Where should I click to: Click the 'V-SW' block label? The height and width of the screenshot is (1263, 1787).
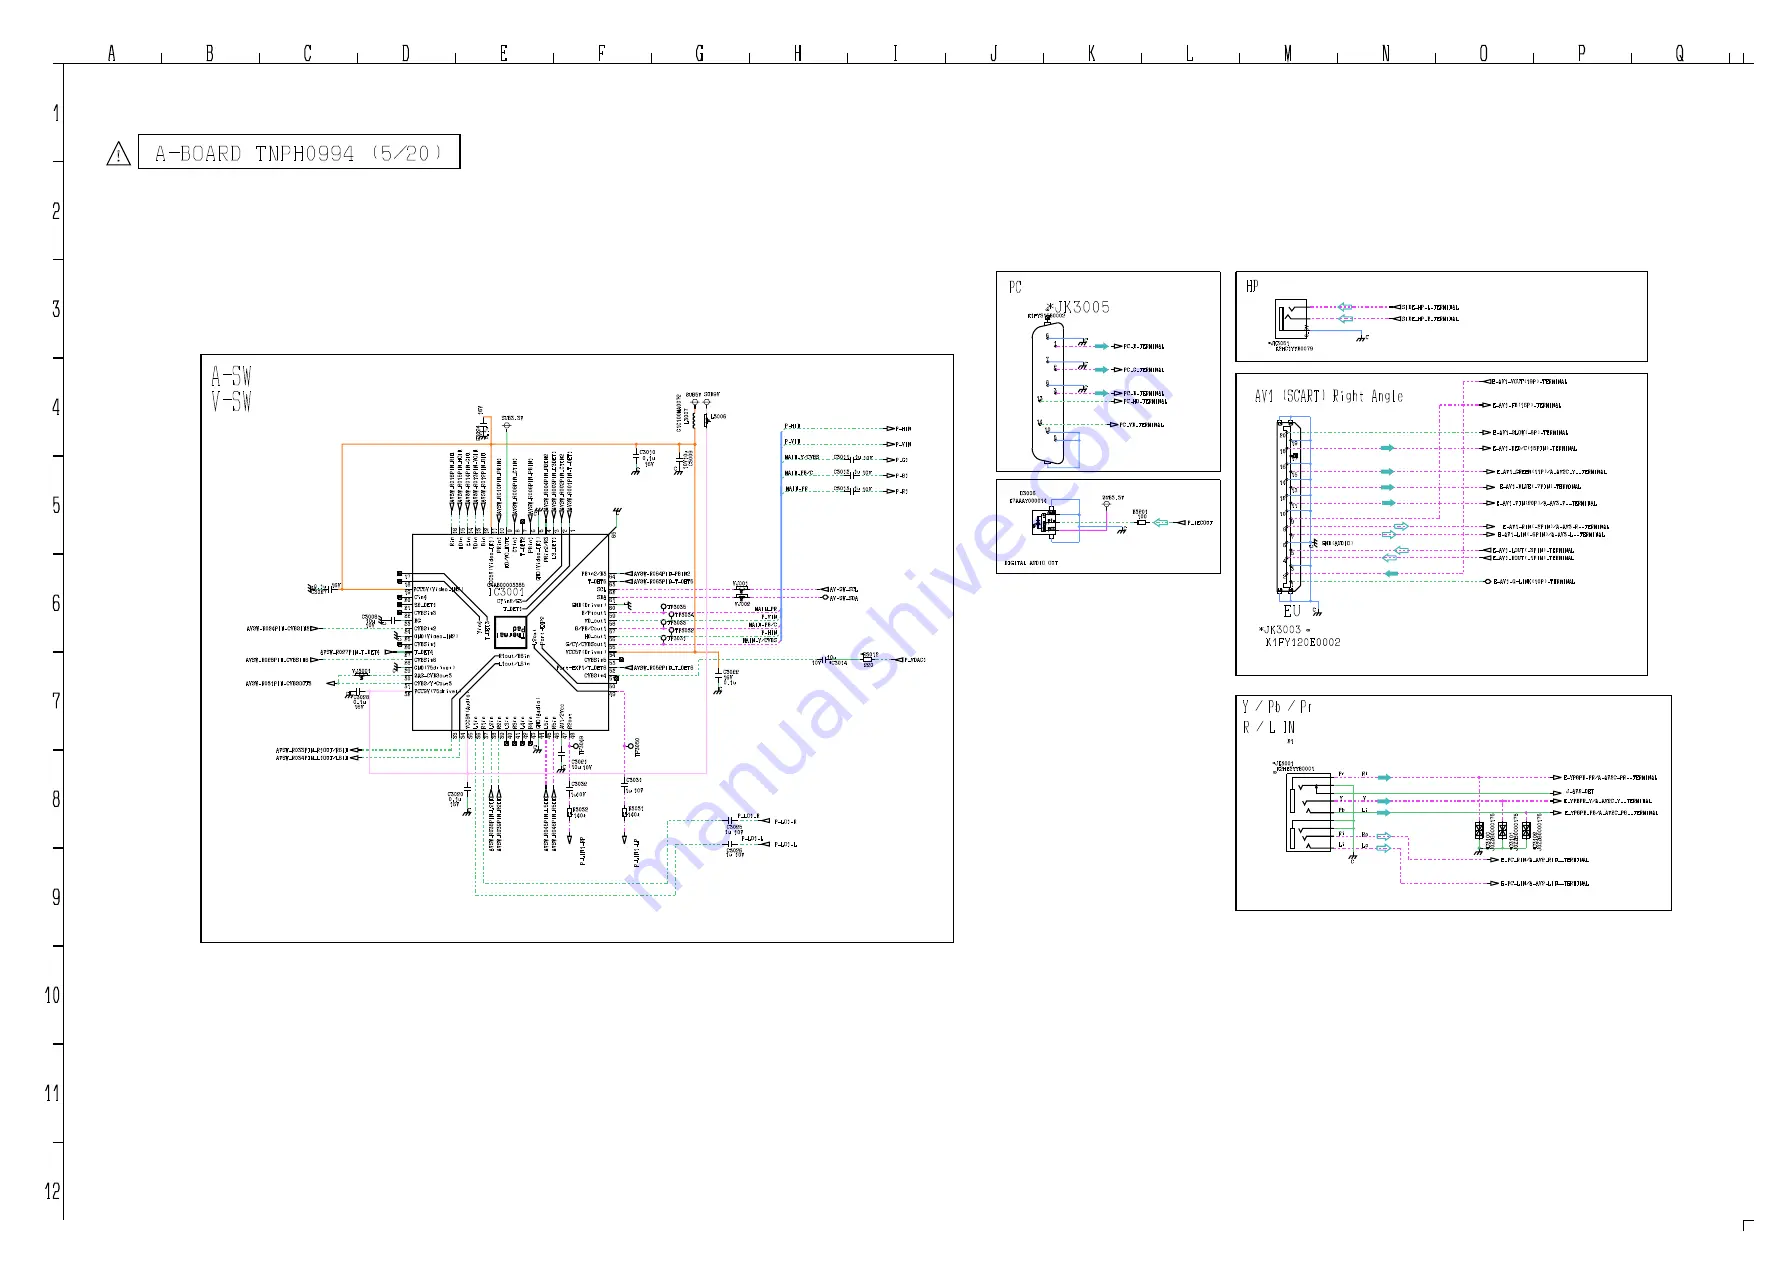[x=231, y=402]
